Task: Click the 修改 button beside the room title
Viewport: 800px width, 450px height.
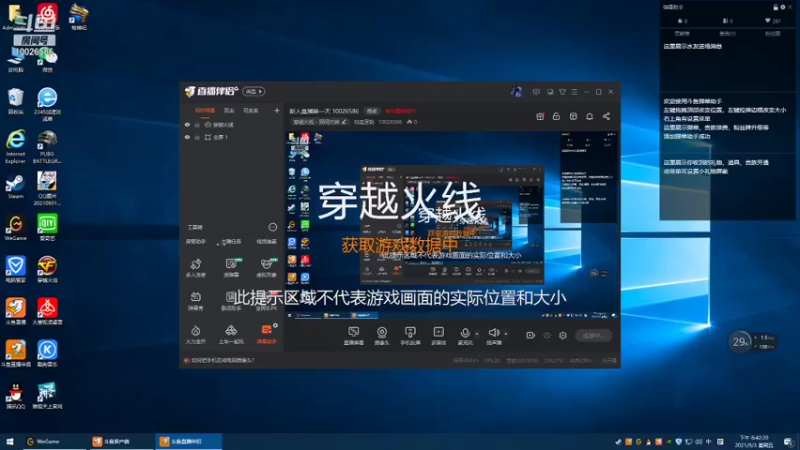Action: click(x=372, y=111)
